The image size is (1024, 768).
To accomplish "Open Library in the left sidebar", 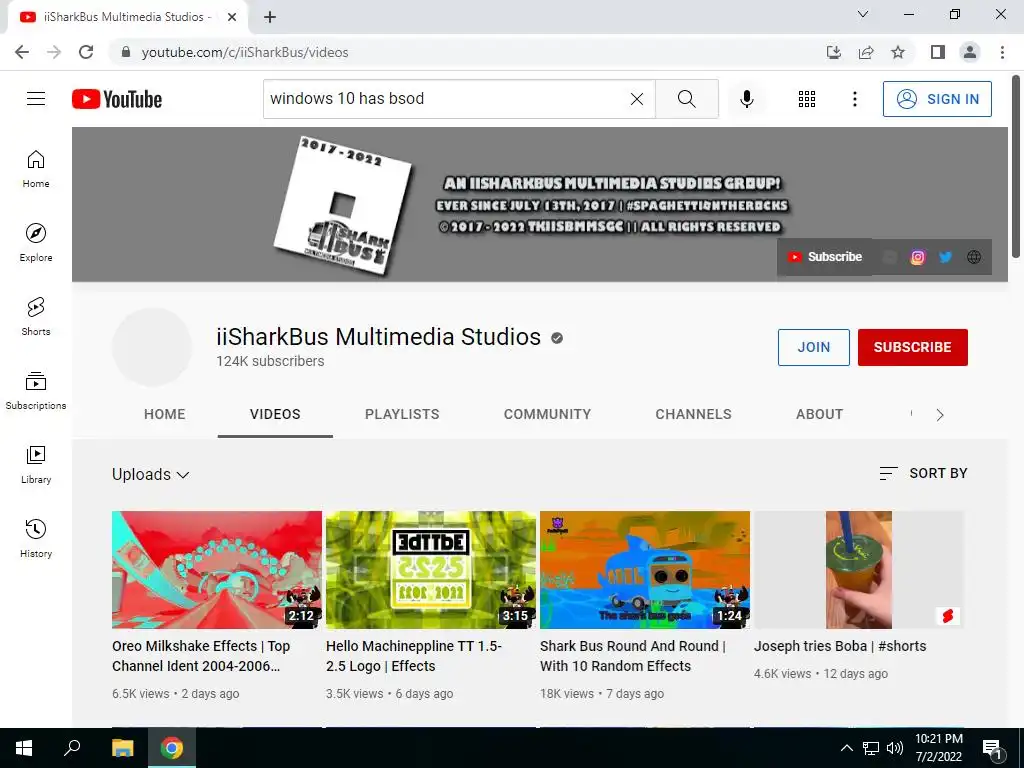I will click(x=36, y=464).
